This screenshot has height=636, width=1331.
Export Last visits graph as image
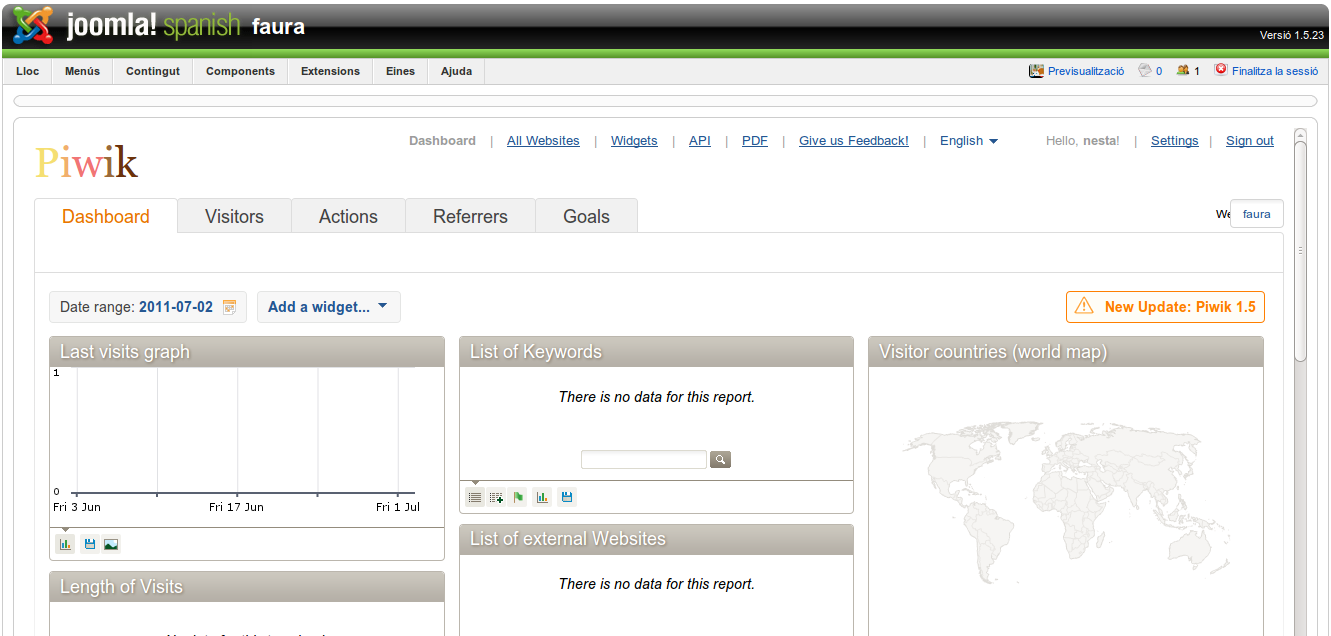111,544
